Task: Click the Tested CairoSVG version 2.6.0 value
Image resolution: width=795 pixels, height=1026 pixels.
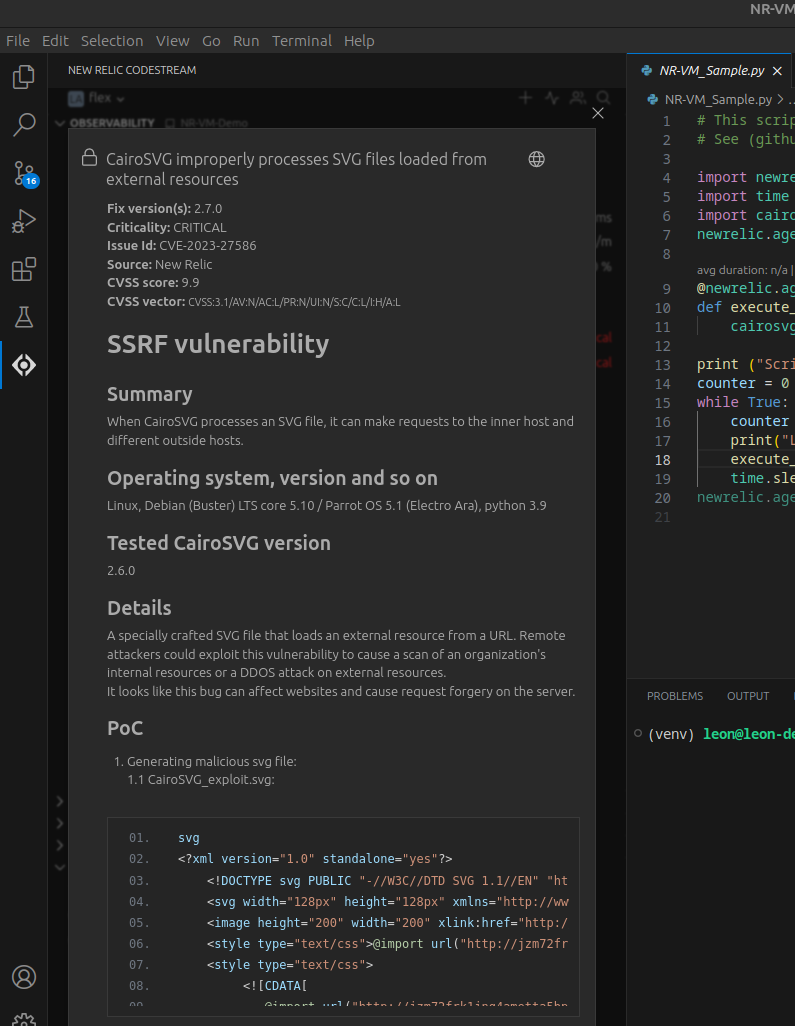Action: click(121, 571)
